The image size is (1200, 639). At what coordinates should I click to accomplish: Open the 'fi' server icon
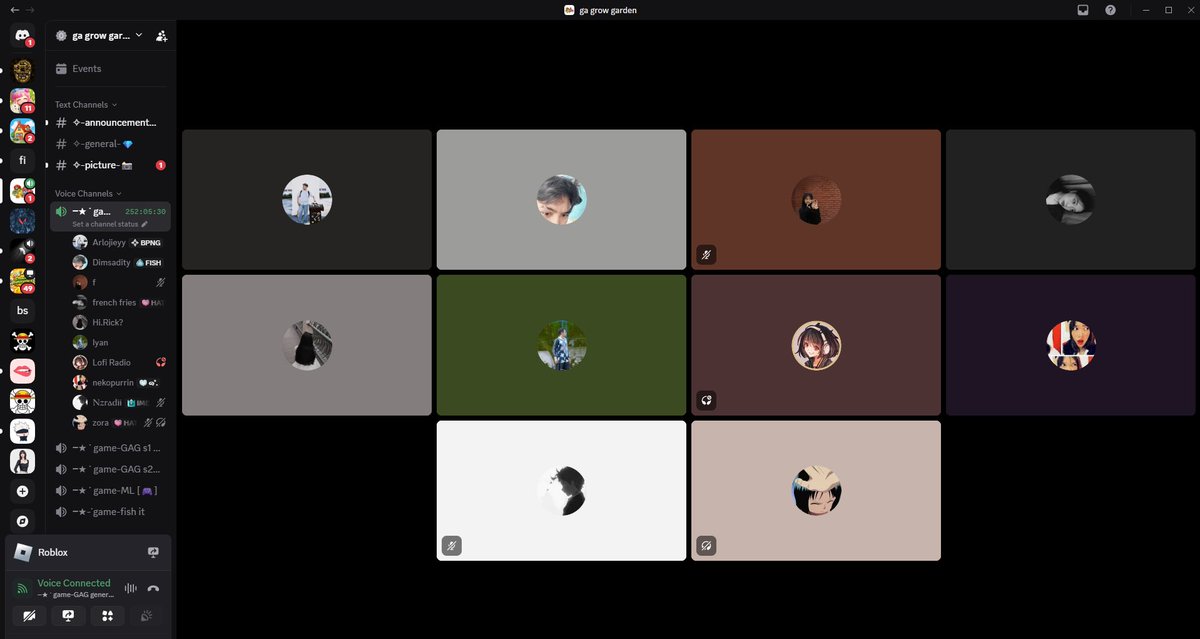(22, 160)
